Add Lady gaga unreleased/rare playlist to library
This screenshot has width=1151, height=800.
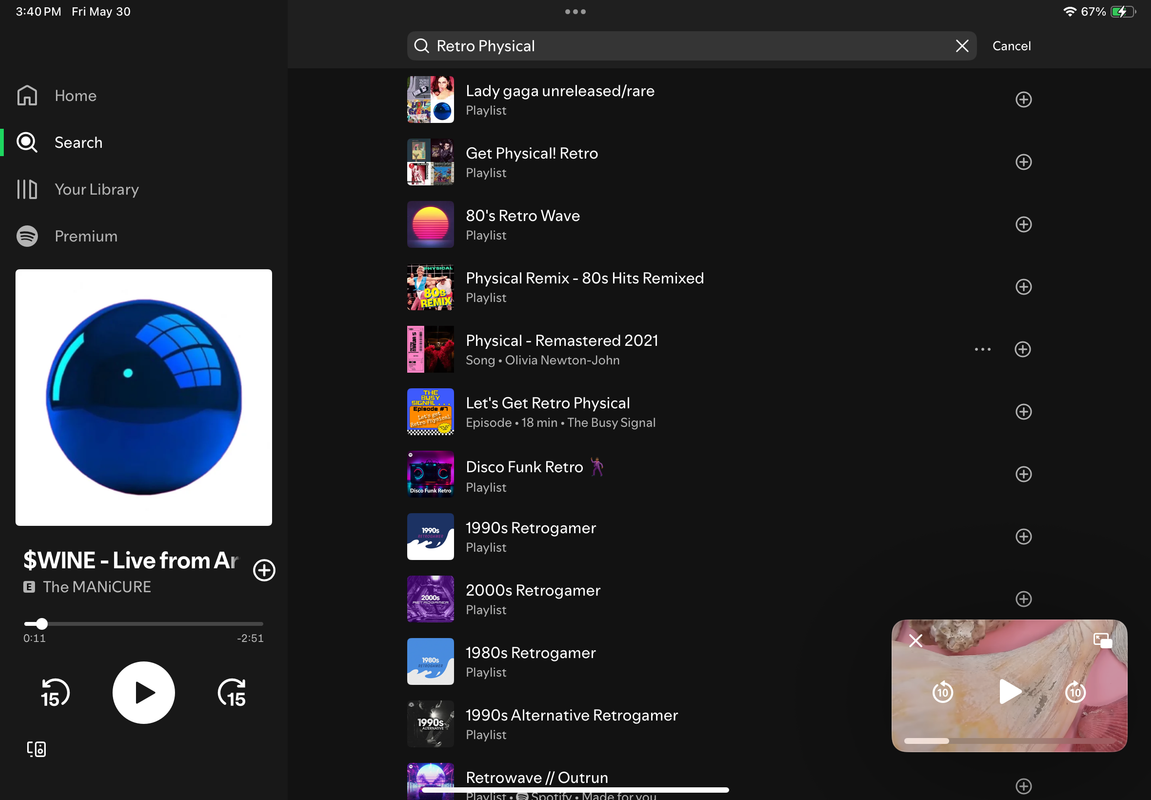pyautogui.click(x=1023, y=99)
